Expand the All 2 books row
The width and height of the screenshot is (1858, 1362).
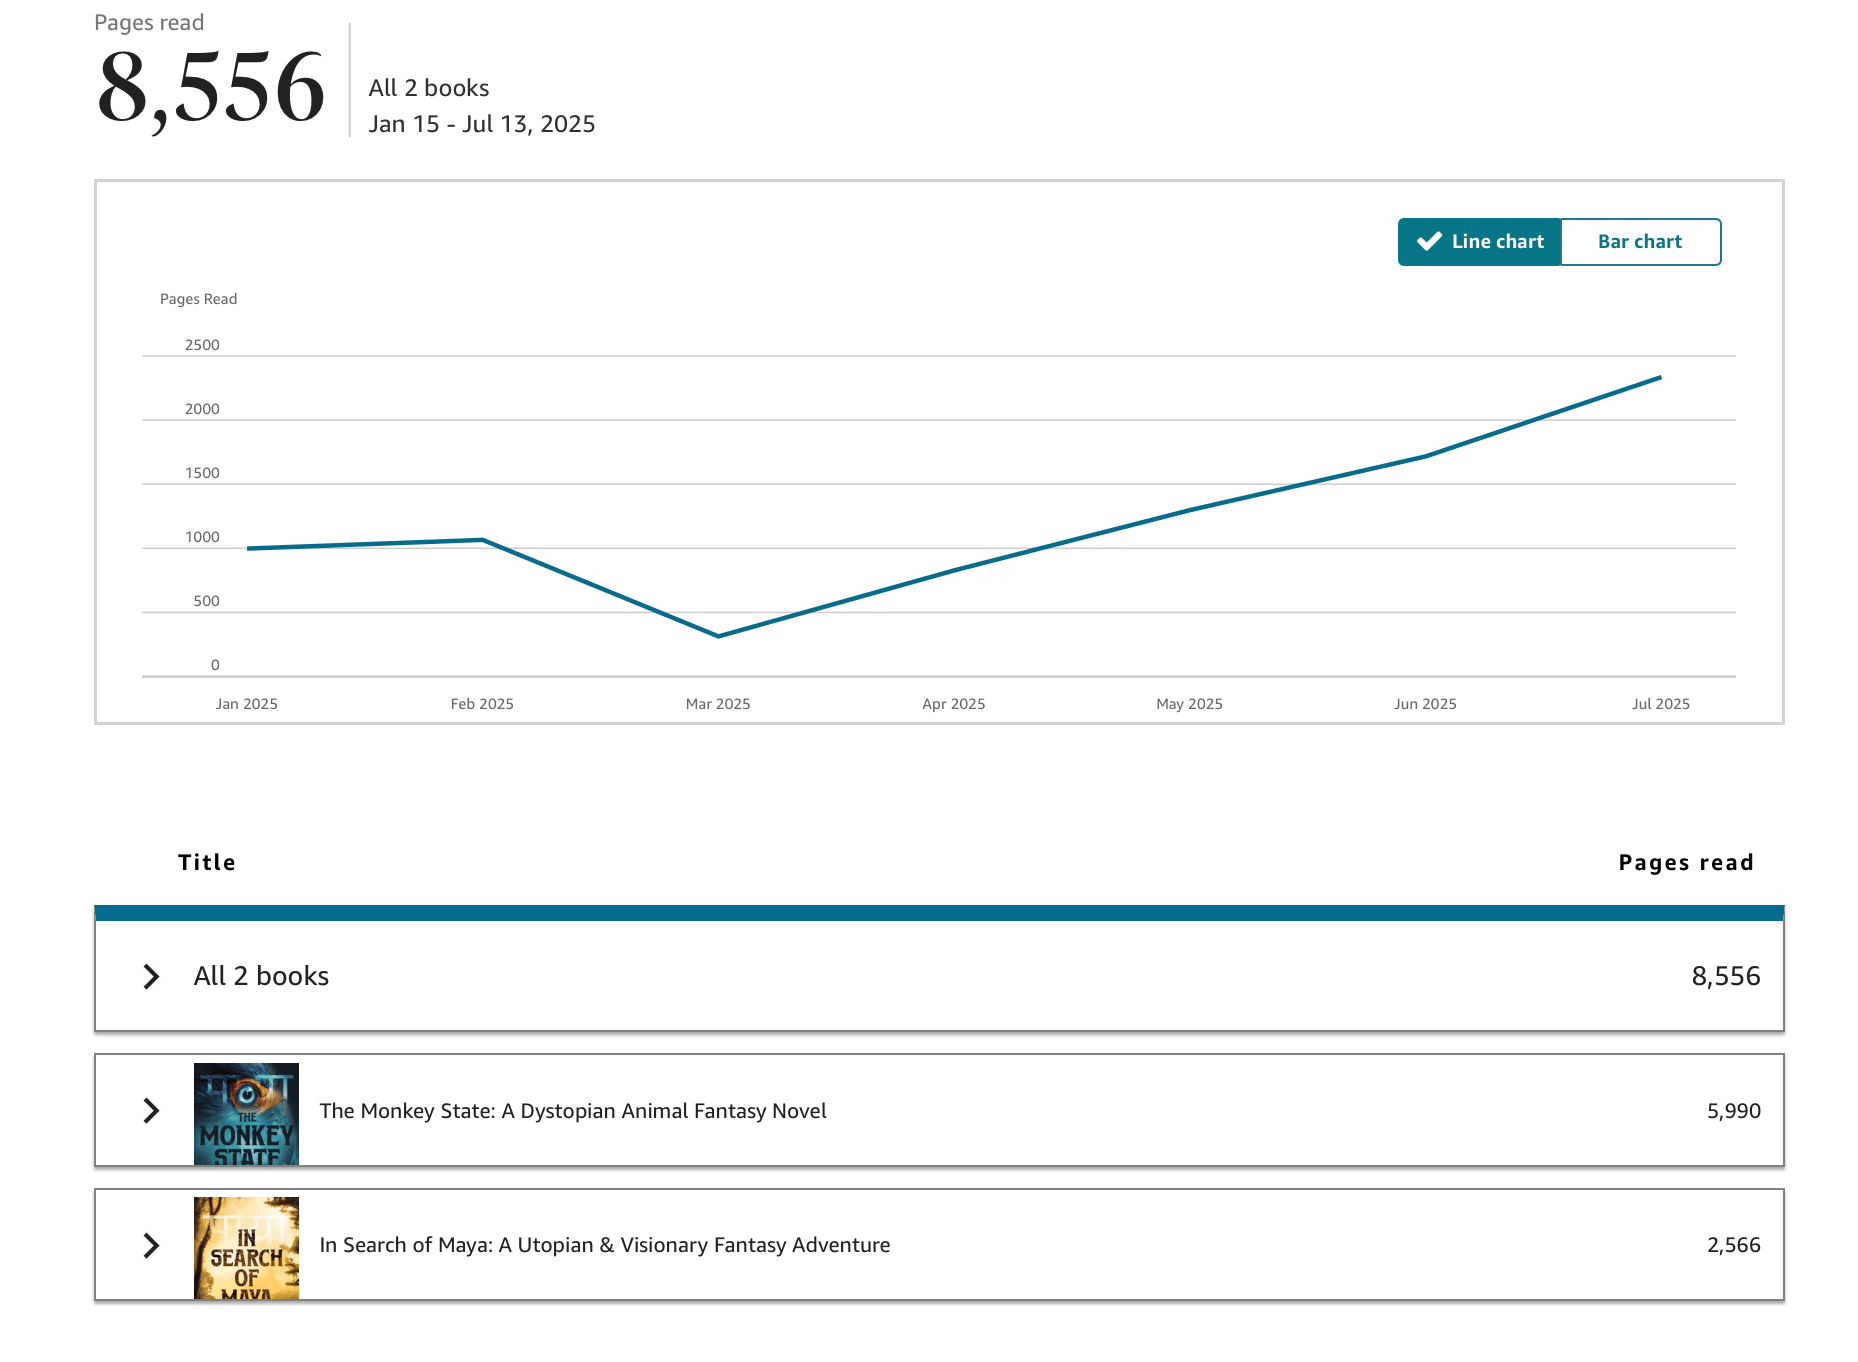pos(151,976)
